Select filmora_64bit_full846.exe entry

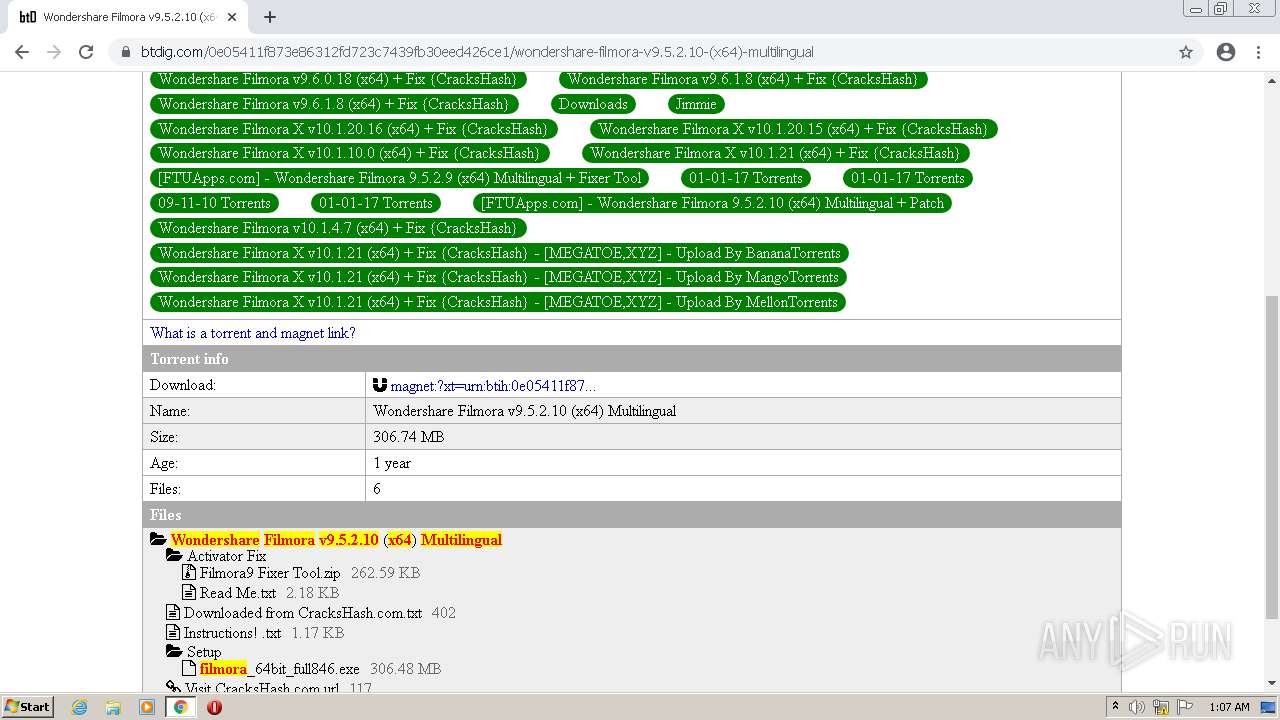tap(280, 668)
